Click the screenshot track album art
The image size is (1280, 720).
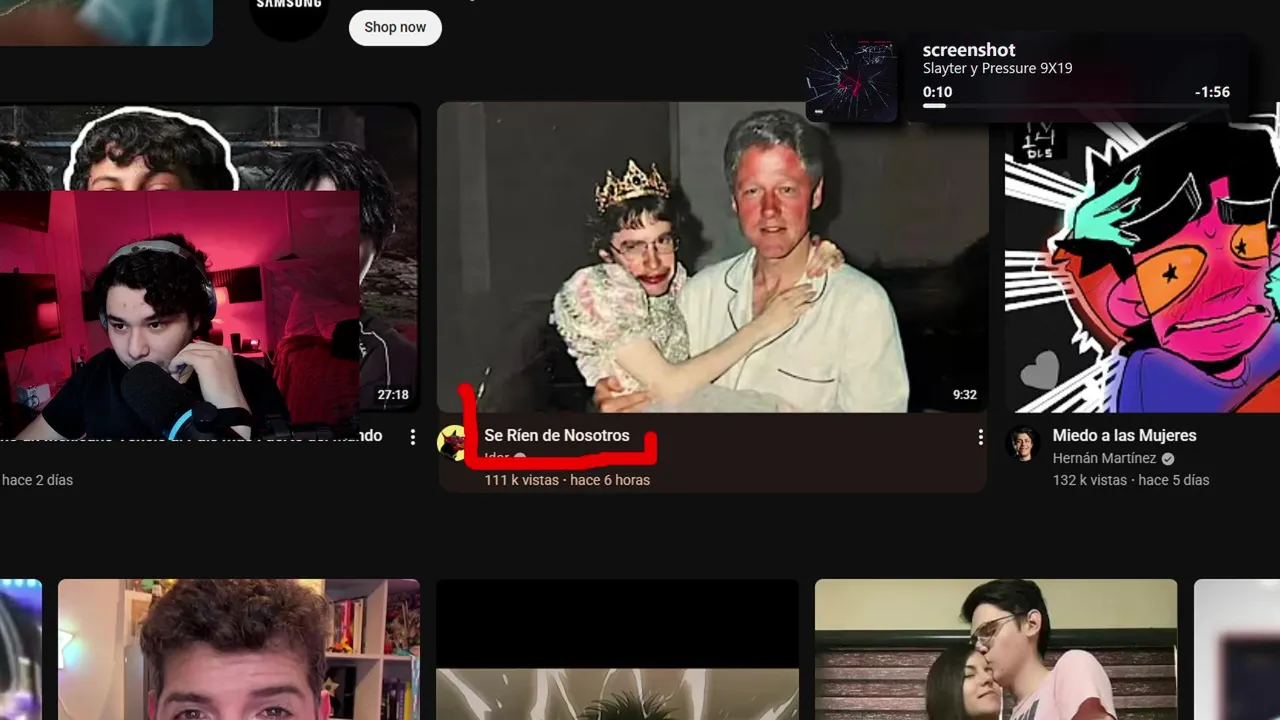(852, 78)
